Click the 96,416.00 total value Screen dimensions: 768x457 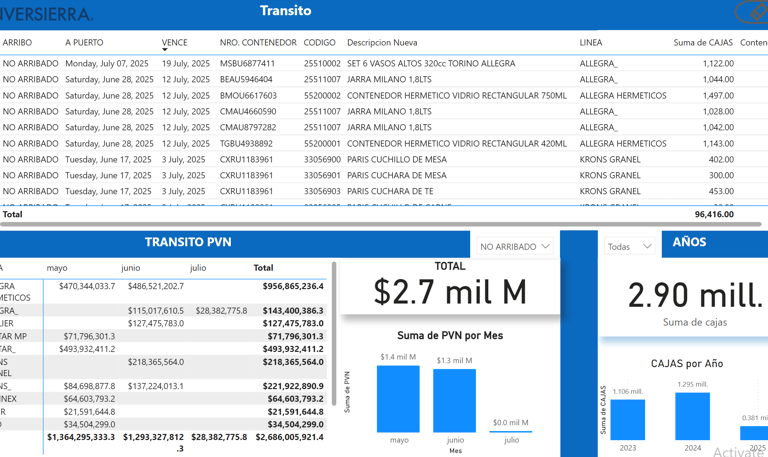(x=714, y=214)
